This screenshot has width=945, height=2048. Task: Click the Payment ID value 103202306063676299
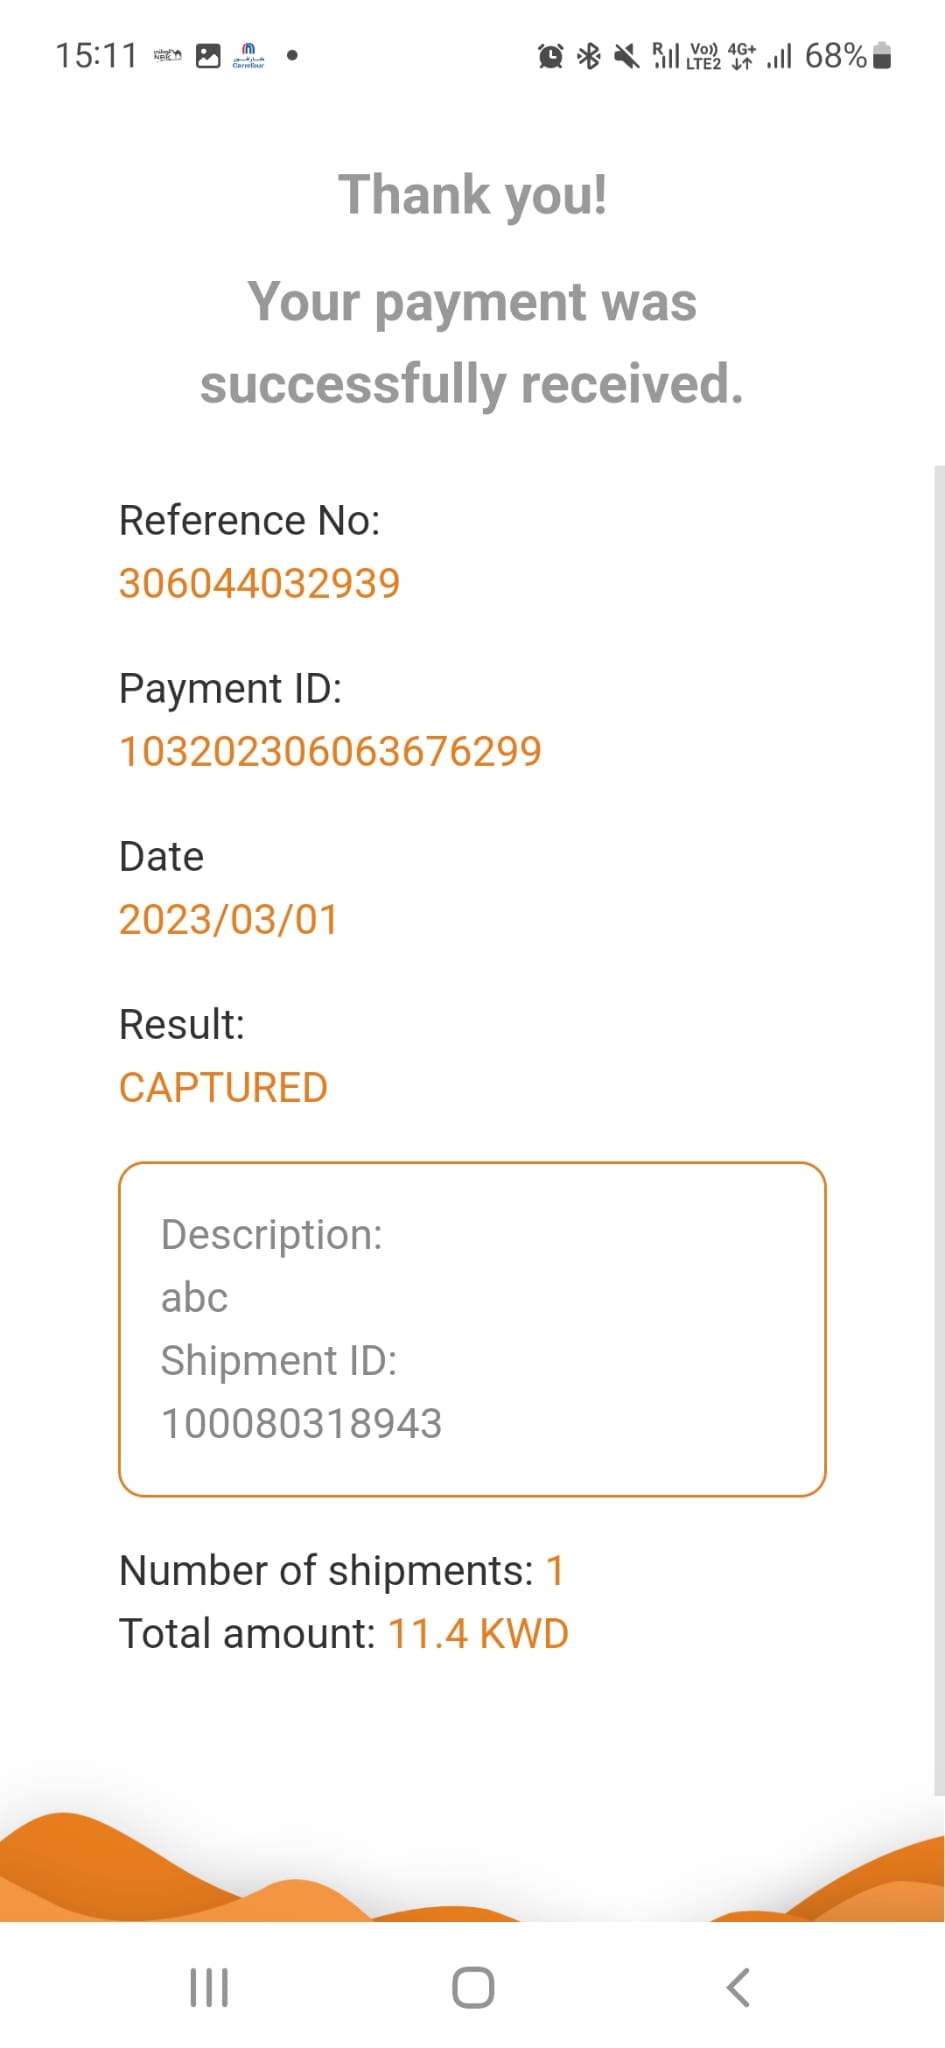click(330, 751)
